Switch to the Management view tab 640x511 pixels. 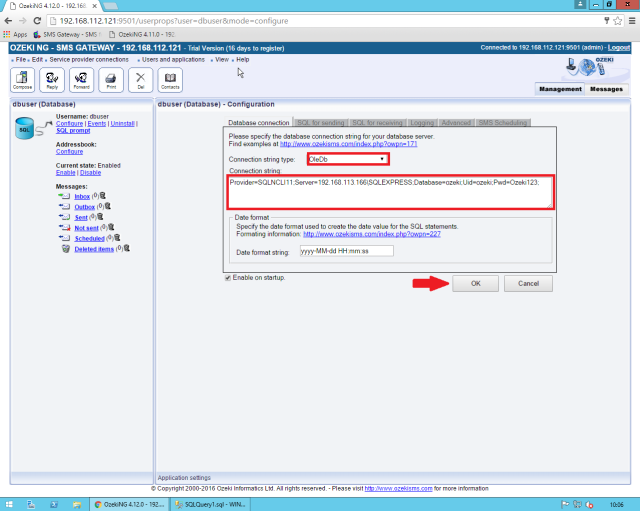[x=560, y=89]
